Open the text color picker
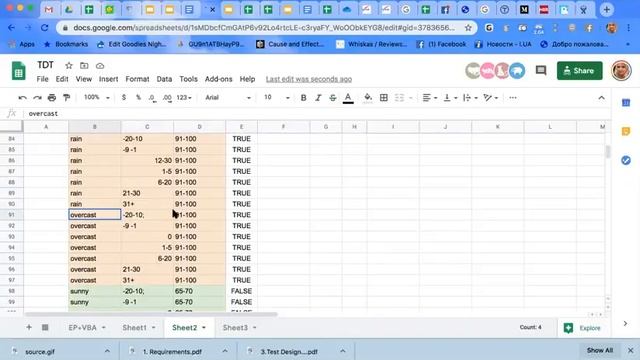Image resolution: width=640 pixels, height=360 pixels. [x=348, y=98]
